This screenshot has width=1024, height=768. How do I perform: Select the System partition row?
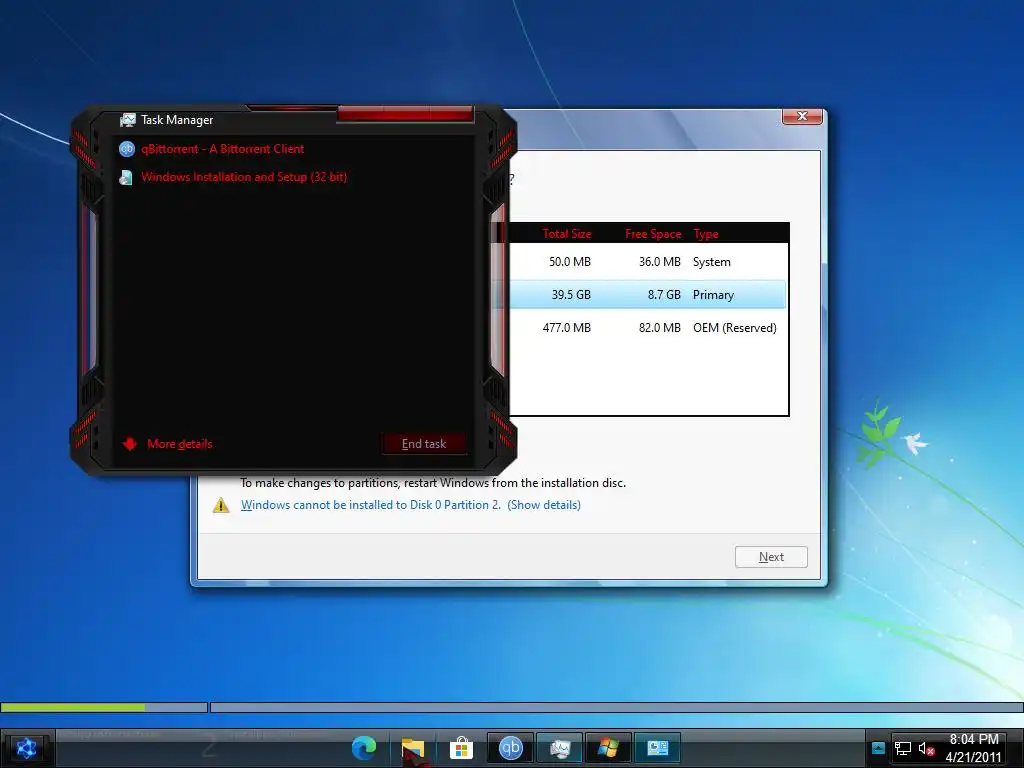click(x=647, y=262)
